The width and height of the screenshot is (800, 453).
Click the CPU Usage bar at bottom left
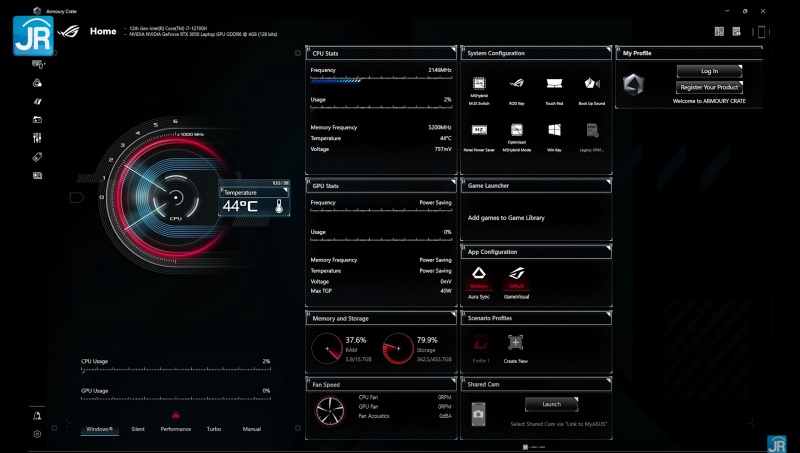coord(176,369)
